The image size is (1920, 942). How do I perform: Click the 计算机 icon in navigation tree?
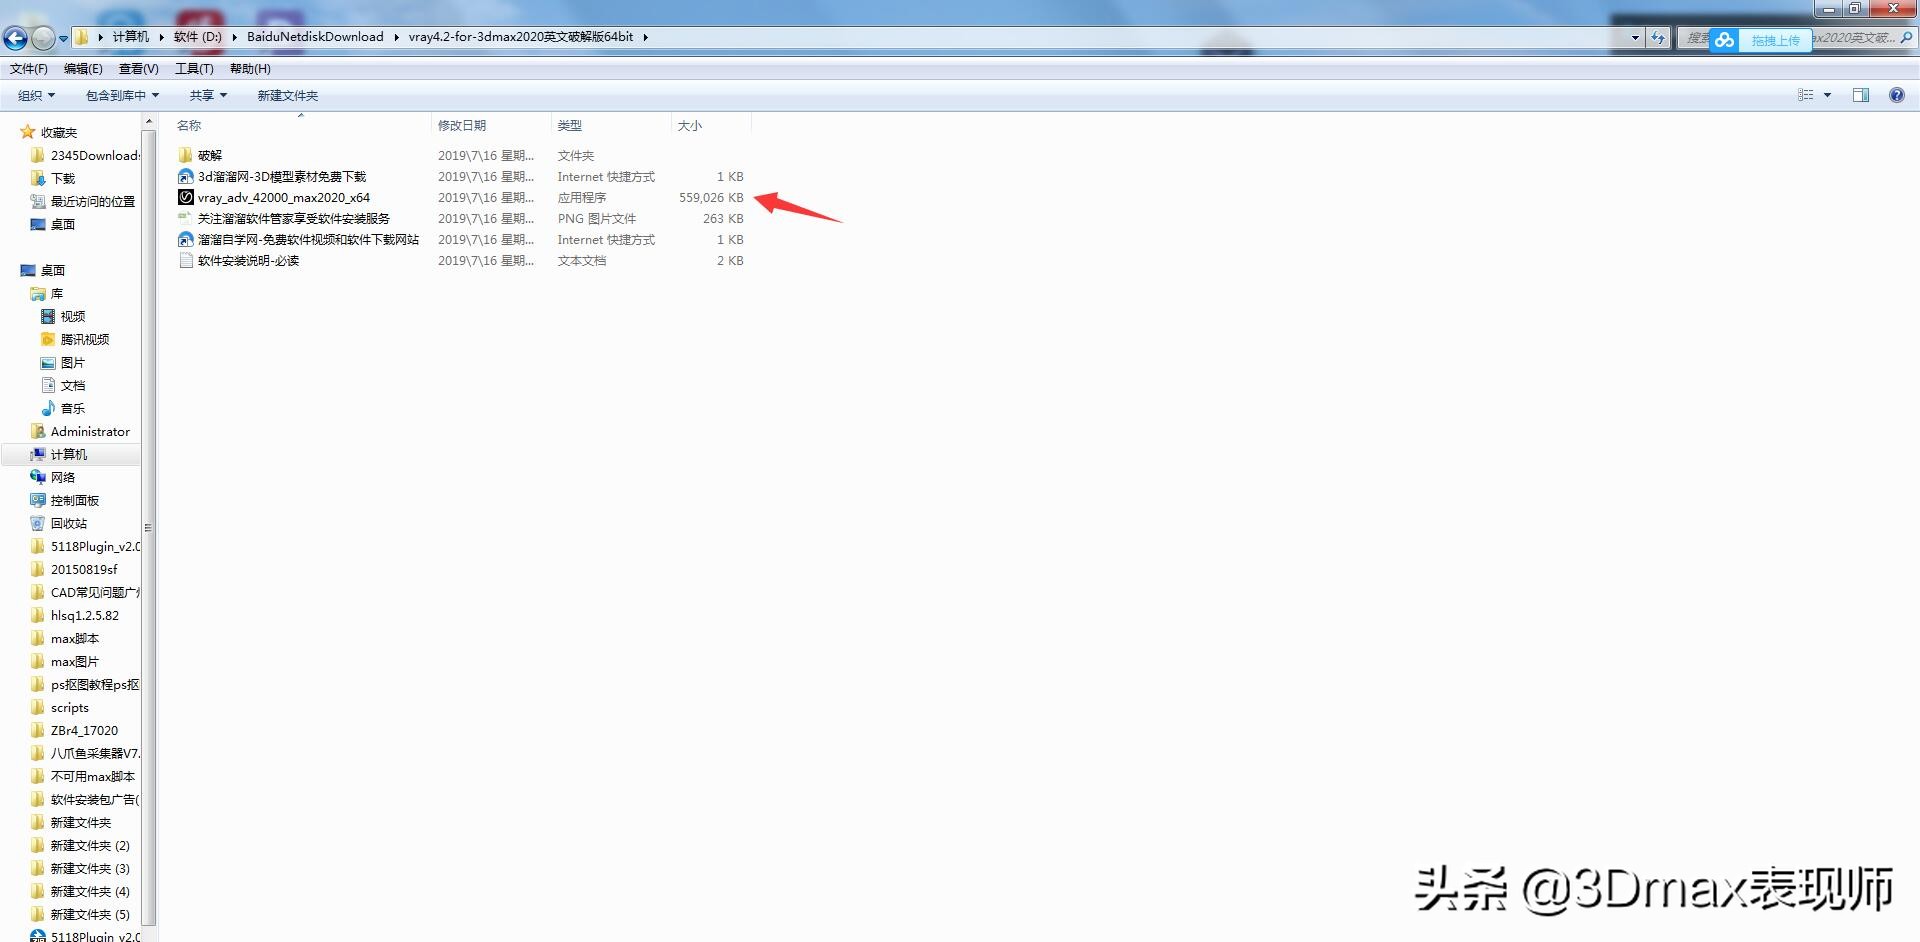click(38, 454)
